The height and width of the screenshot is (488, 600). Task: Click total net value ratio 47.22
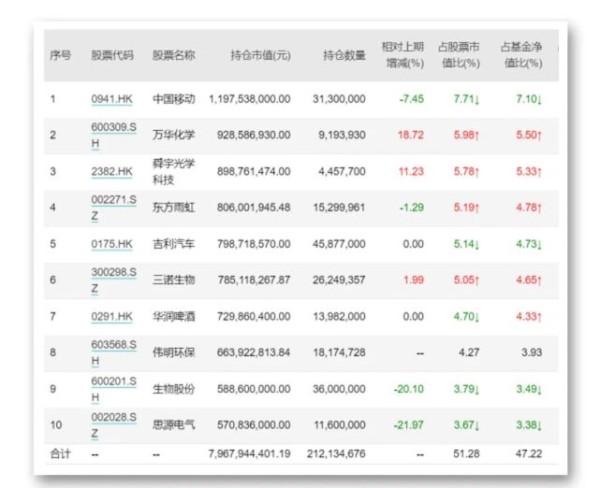coord(529,454)
